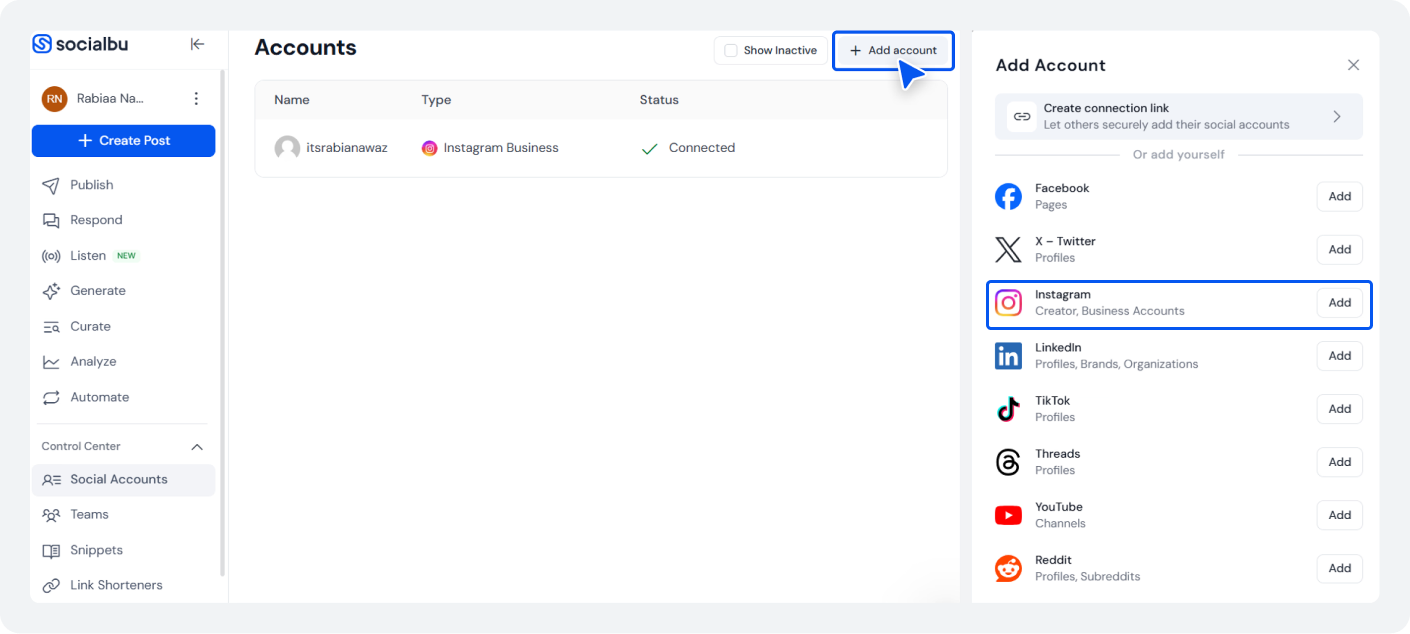Open Create connection link arrow

click(1337, 116)
